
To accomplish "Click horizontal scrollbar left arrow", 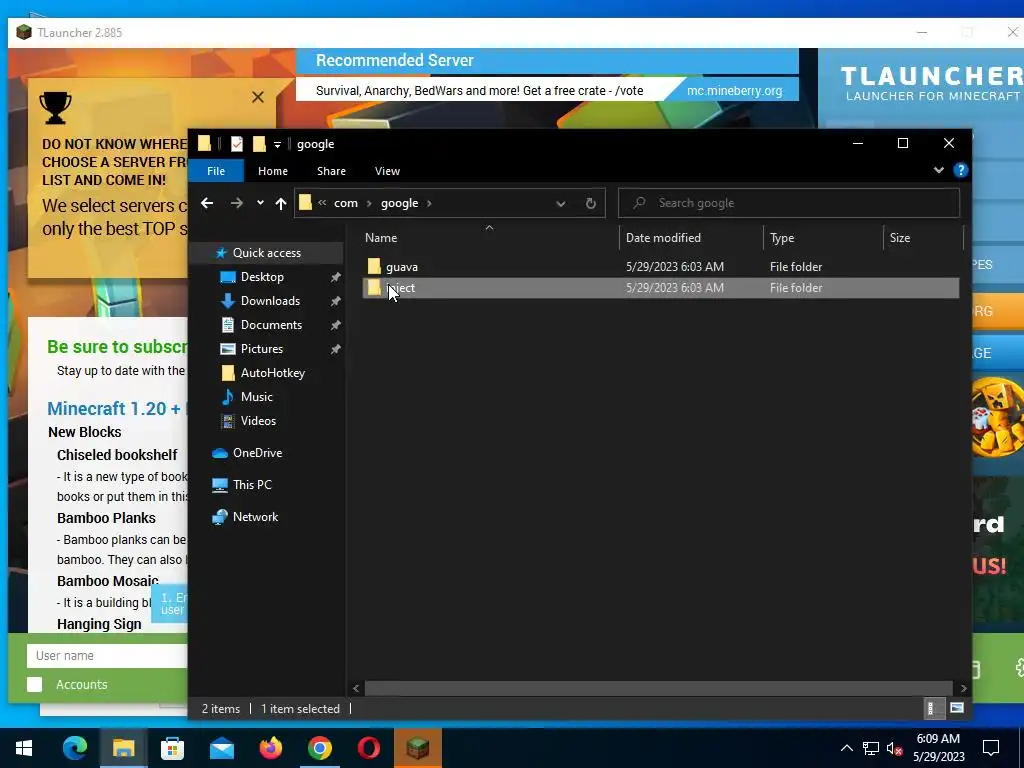I will [356, 688].
